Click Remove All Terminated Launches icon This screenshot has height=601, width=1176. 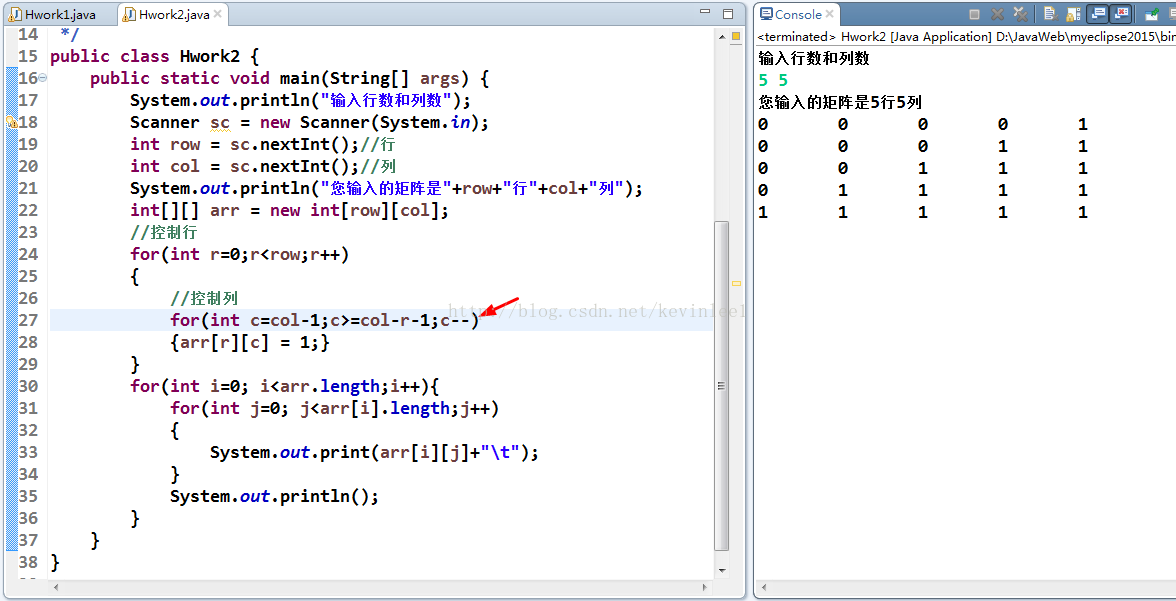point(1020,14)
